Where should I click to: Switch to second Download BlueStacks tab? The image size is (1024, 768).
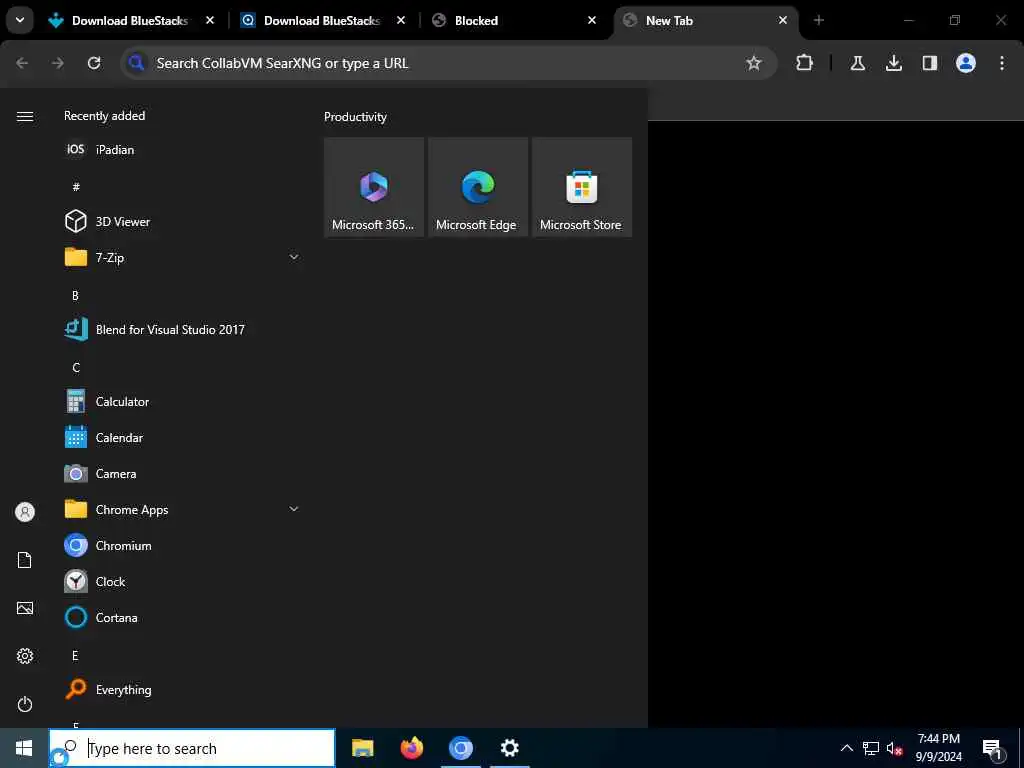323,21
